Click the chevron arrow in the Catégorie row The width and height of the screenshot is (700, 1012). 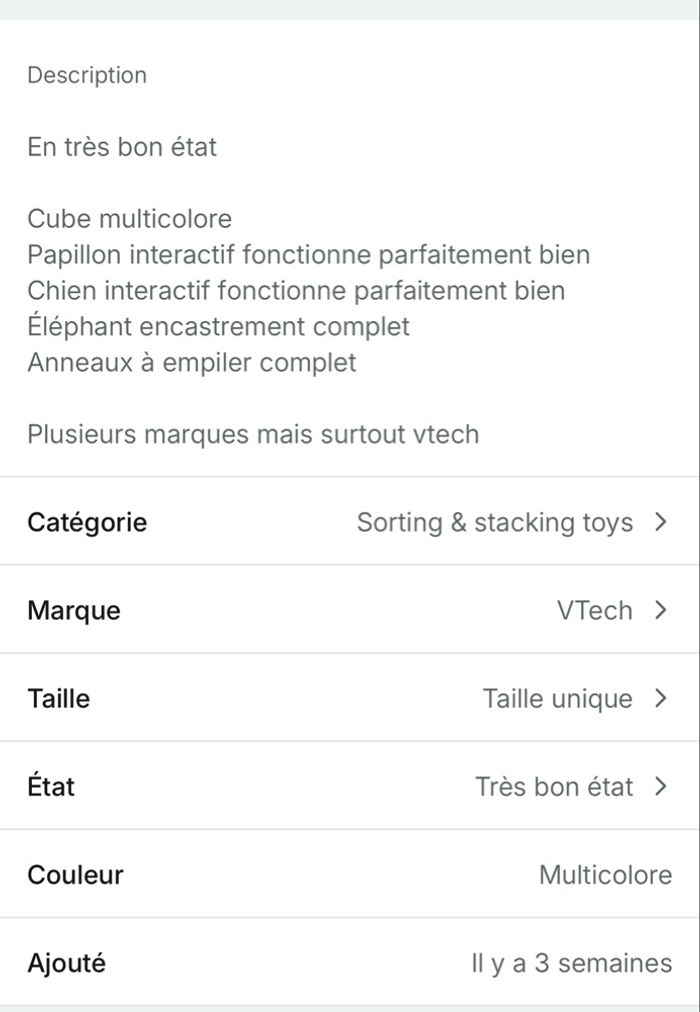pos(659,522)
